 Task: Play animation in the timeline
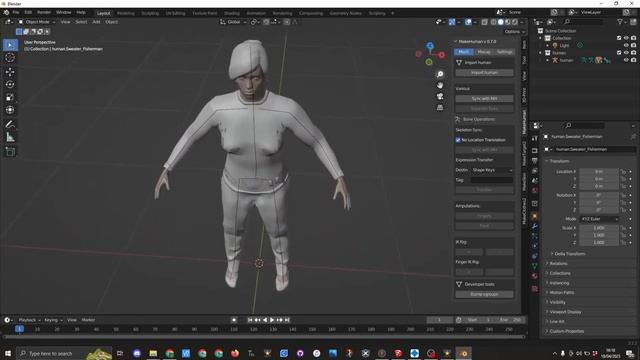[272, 320]
